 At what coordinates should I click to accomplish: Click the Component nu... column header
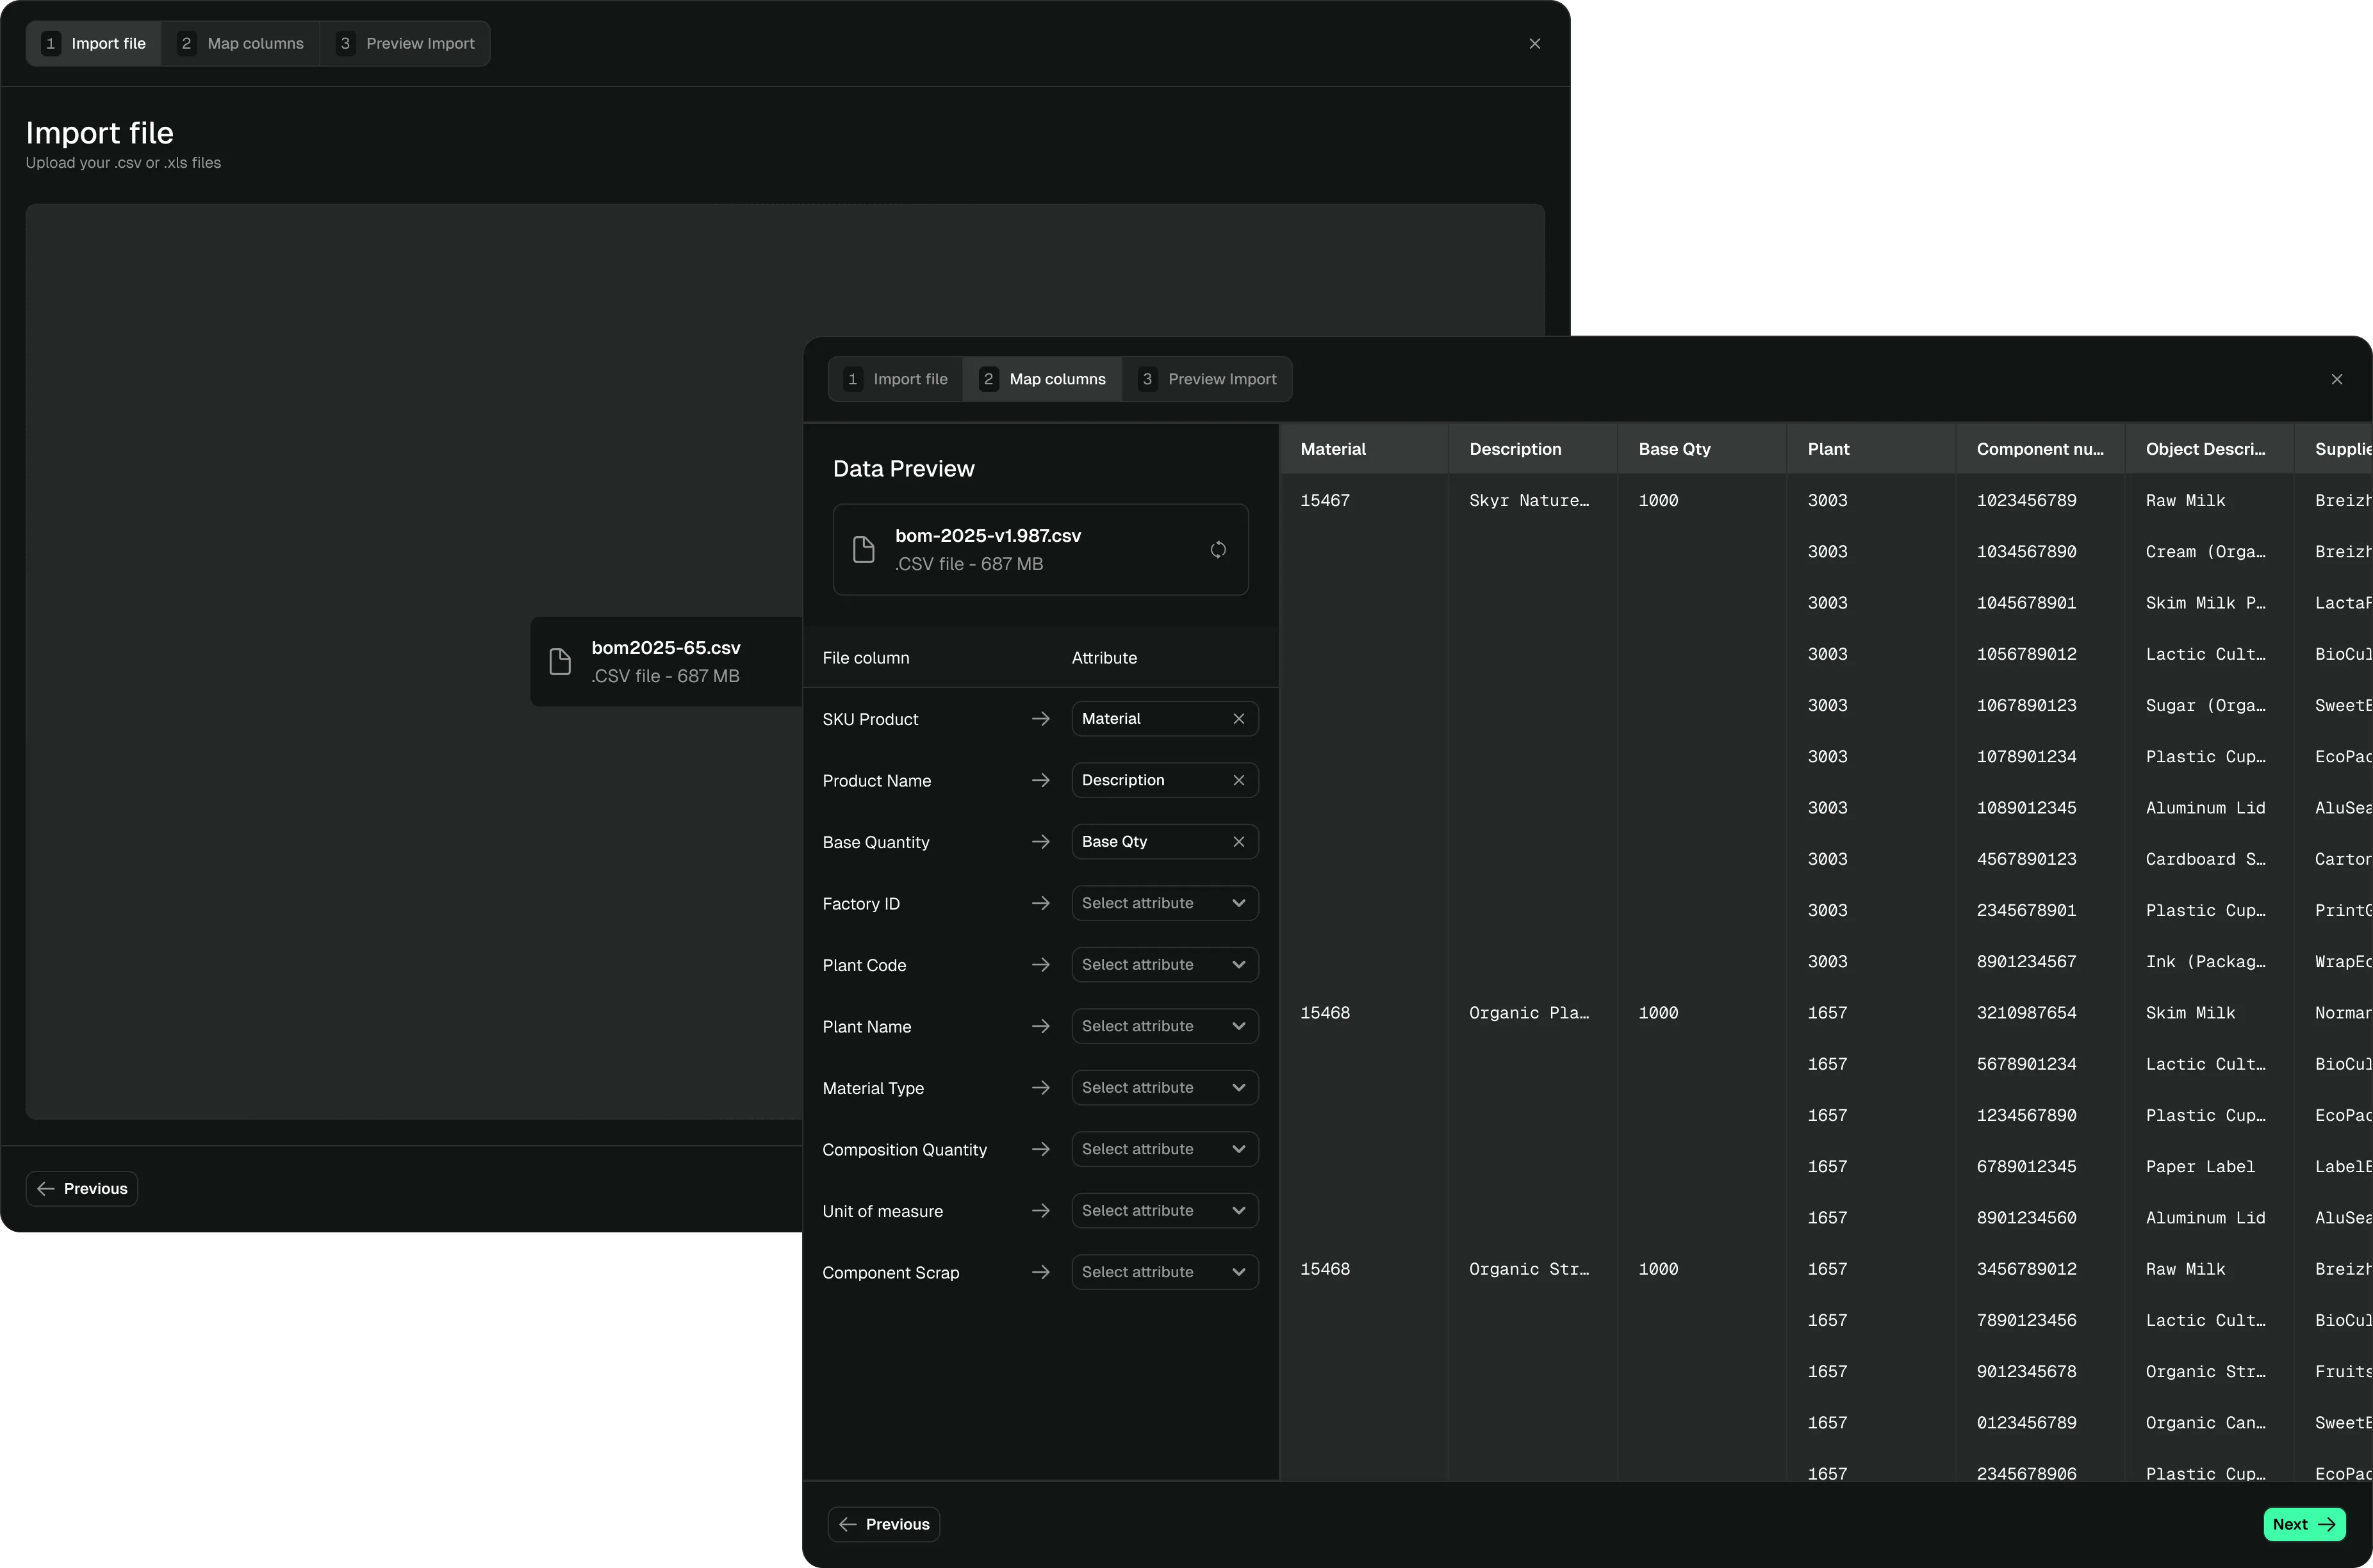pyautogui.click(x=2040, y=449)
